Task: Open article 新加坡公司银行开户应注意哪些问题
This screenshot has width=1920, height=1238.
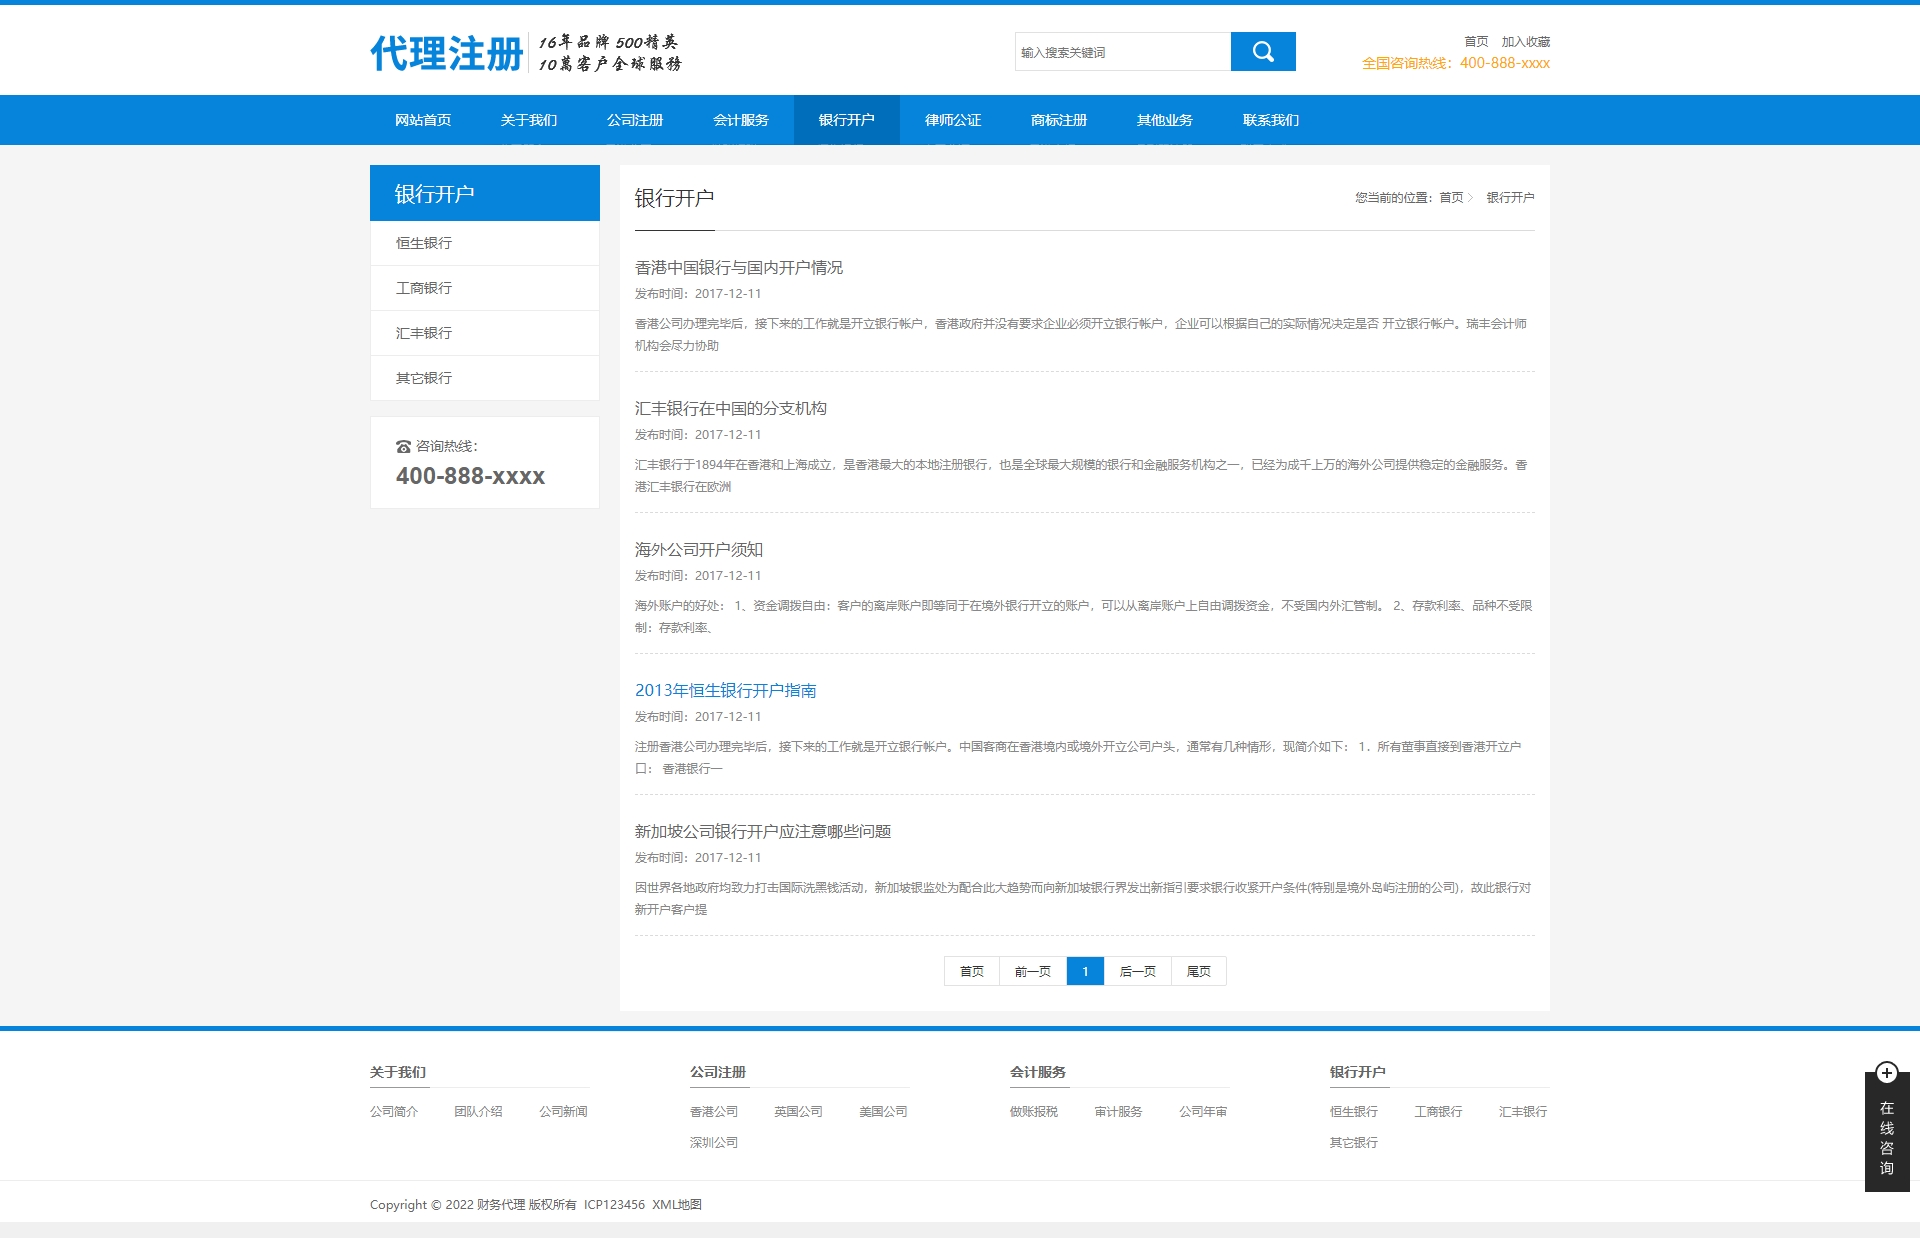Action: [763, 832]
